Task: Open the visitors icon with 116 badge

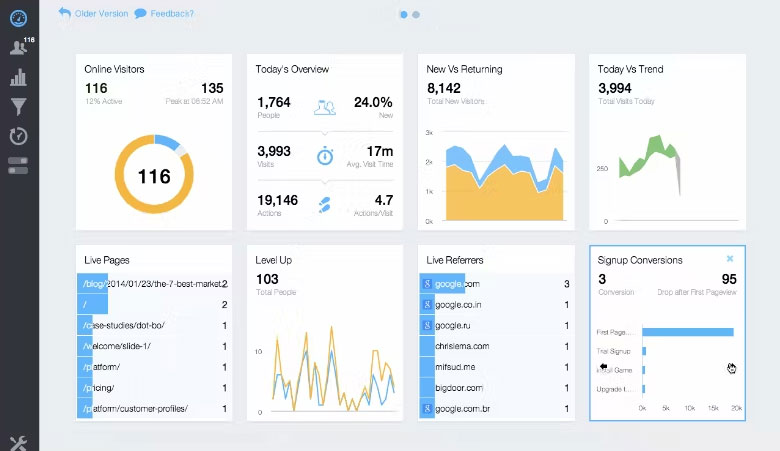Action: (20, 46)
